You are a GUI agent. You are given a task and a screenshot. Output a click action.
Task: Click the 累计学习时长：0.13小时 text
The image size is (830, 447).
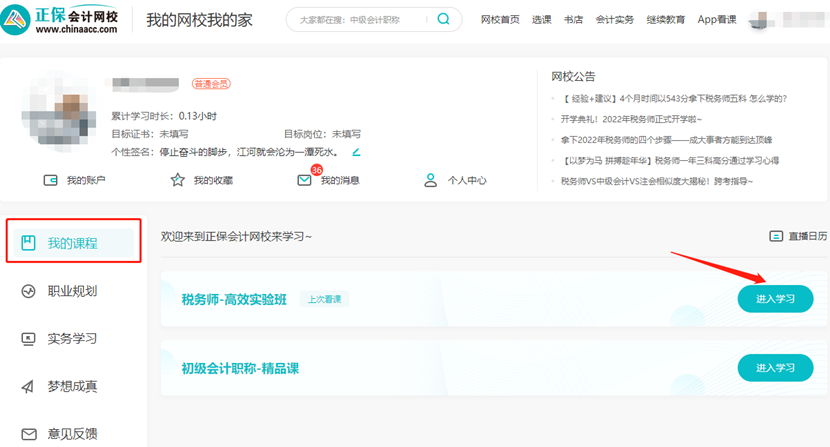coord(164,116)
